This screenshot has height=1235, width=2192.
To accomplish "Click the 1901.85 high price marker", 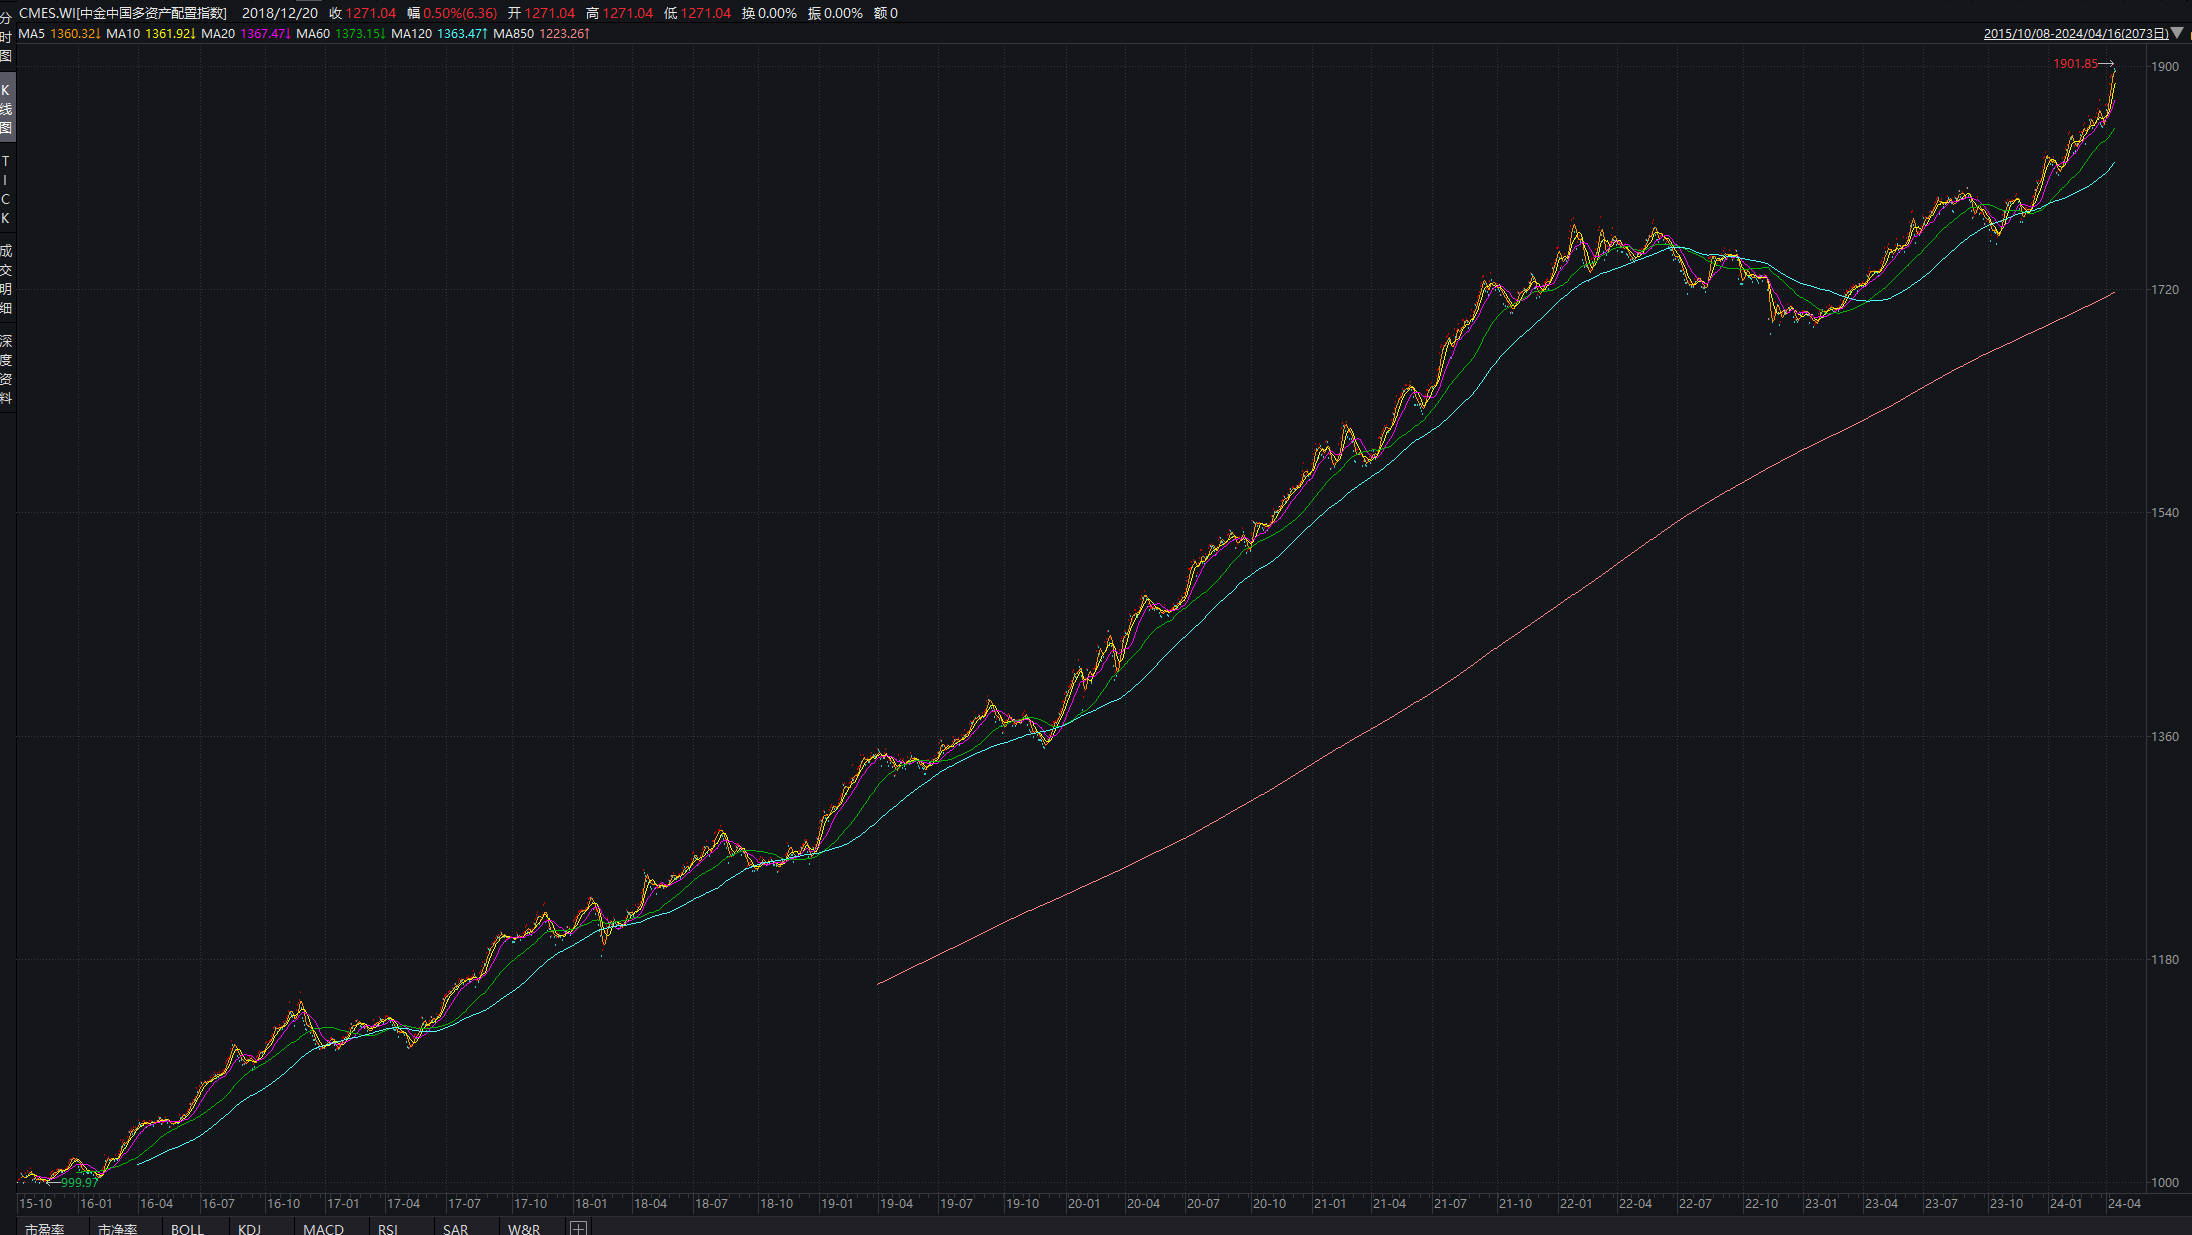I will [2075, 64].
